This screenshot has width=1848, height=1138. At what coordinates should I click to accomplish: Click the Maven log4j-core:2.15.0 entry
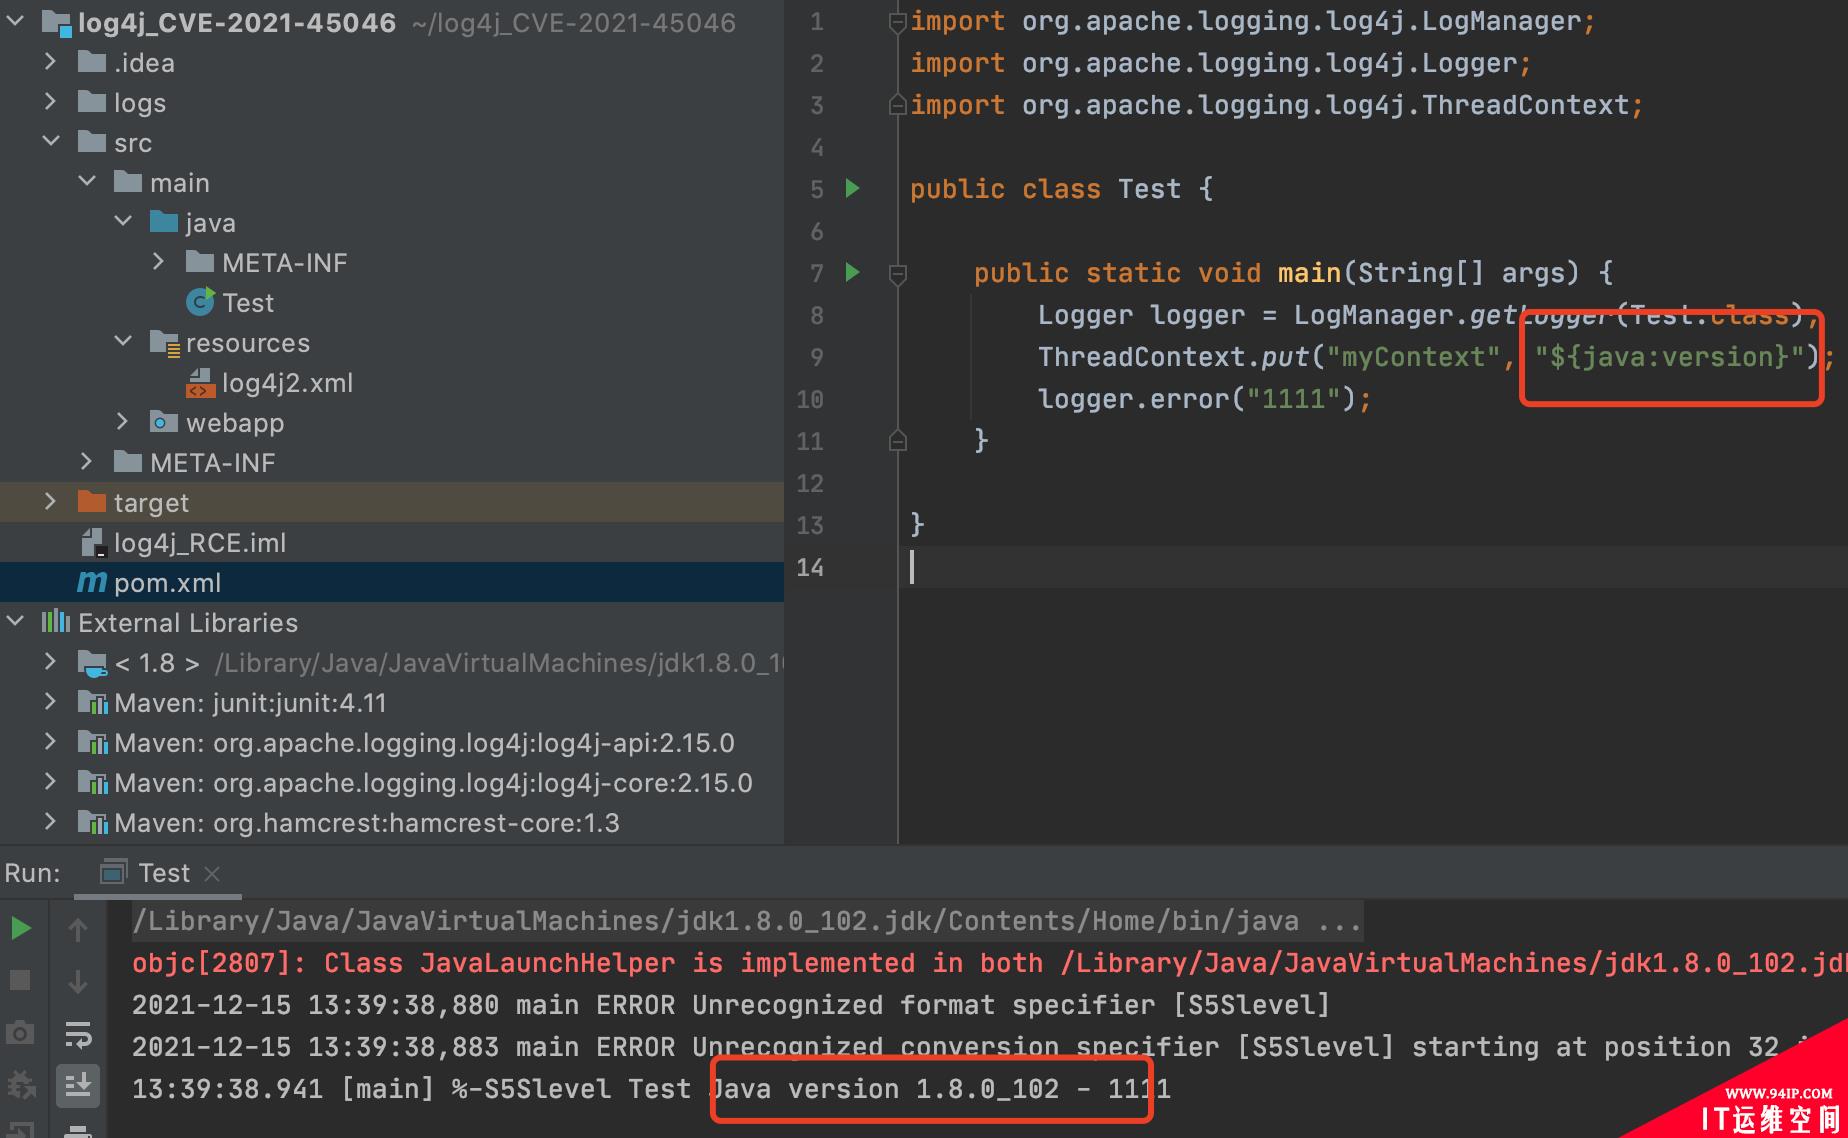pos(433,783)
